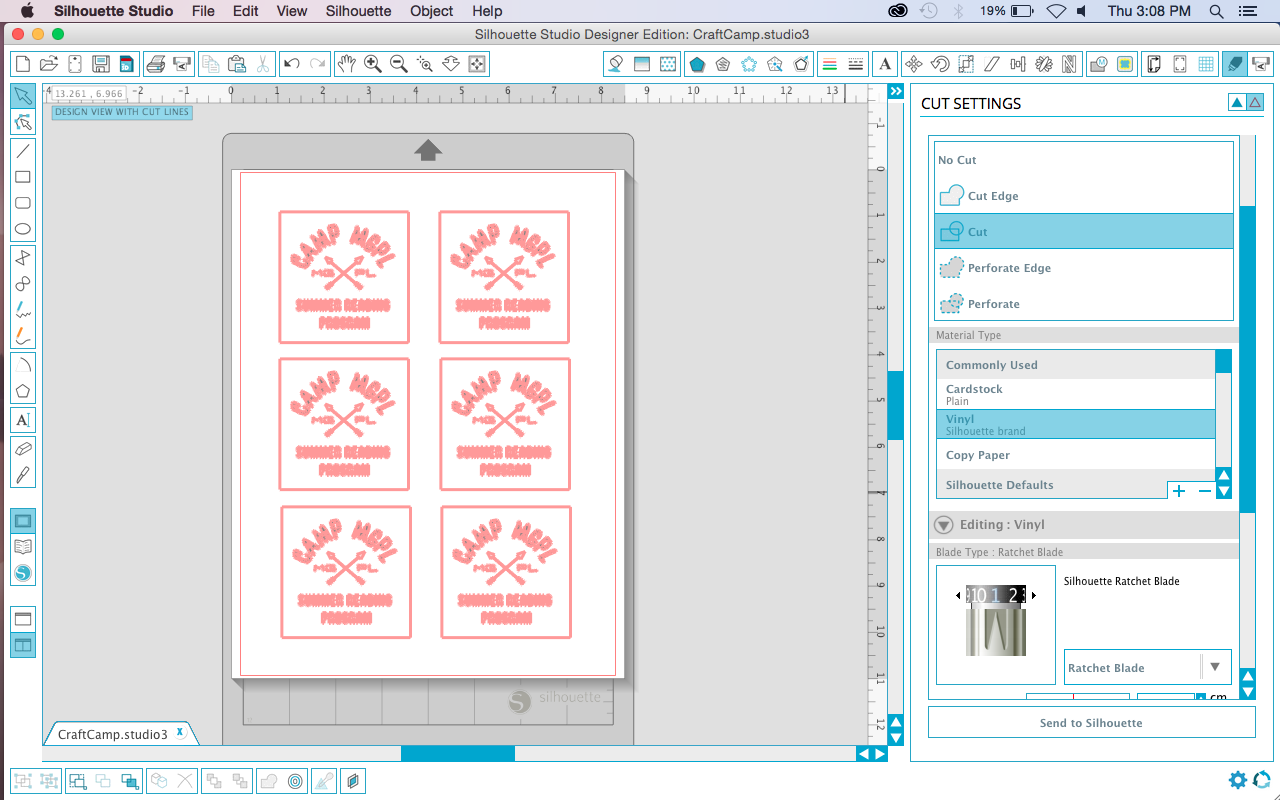Viewport: 1280px width, 800px height.
Task: Click material list down arrow
Action: (x=1223, y=491)
